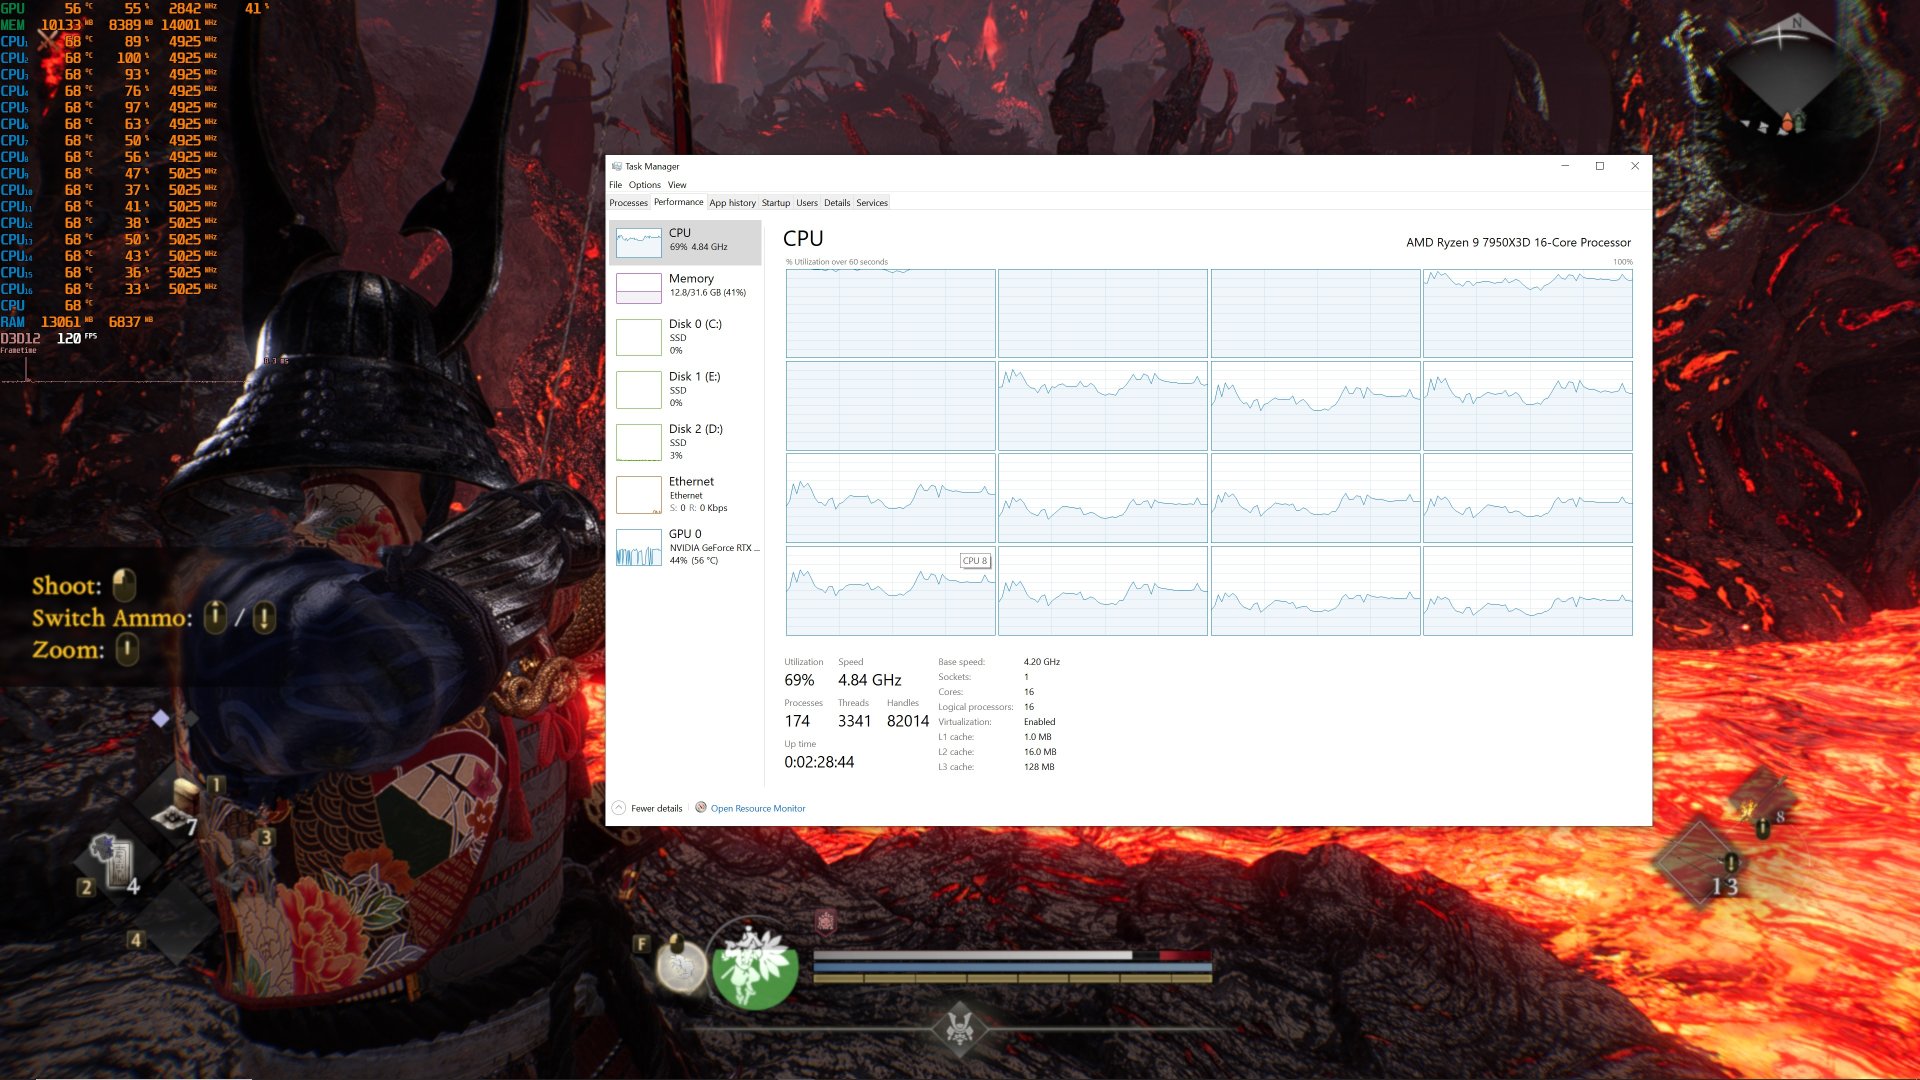
Task: Check Disk 2 (D:) performance
Action: coord(686,443)
